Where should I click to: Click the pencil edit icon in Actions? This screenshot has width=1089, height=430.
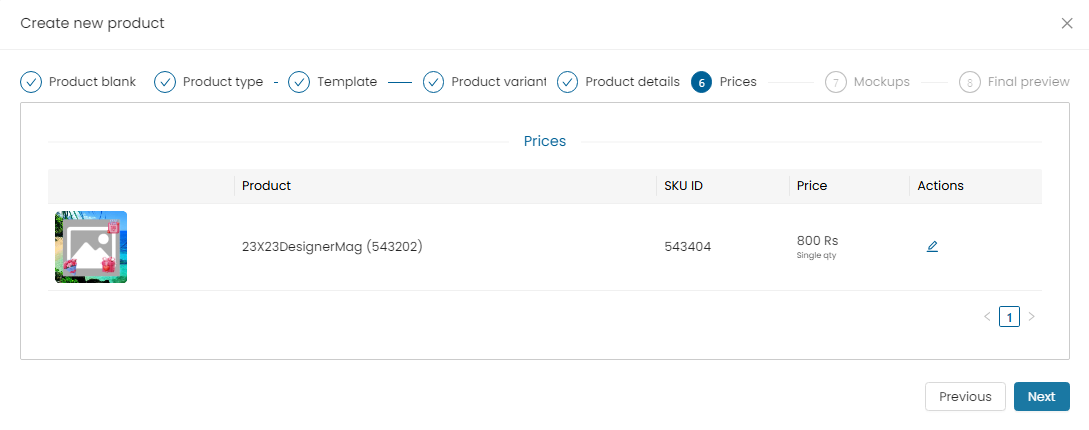pyautogui.click(x=932, y=247)
